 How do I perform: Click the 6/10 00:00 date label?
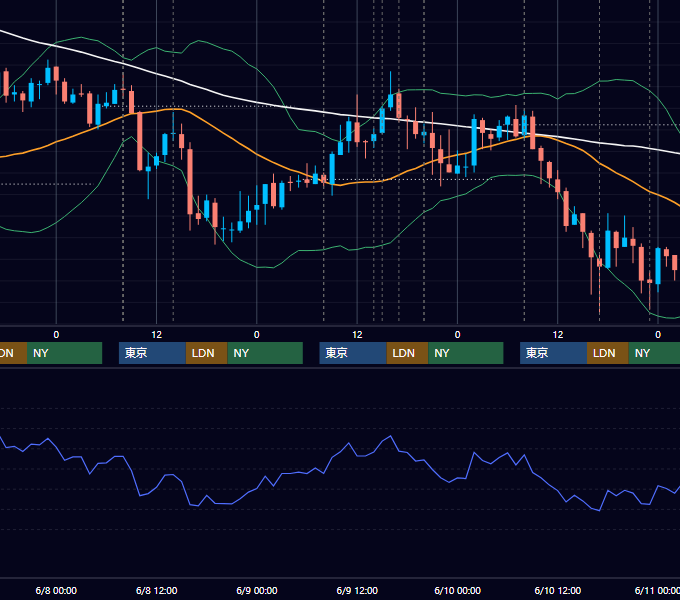click(458, 590)
